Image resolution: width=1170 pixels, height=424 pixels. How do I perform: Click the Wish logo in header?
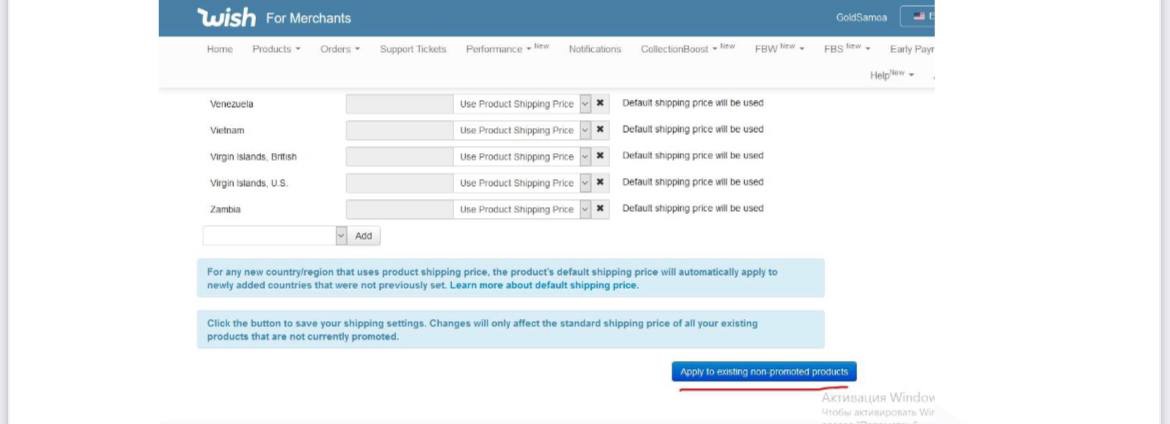(226, 17)
